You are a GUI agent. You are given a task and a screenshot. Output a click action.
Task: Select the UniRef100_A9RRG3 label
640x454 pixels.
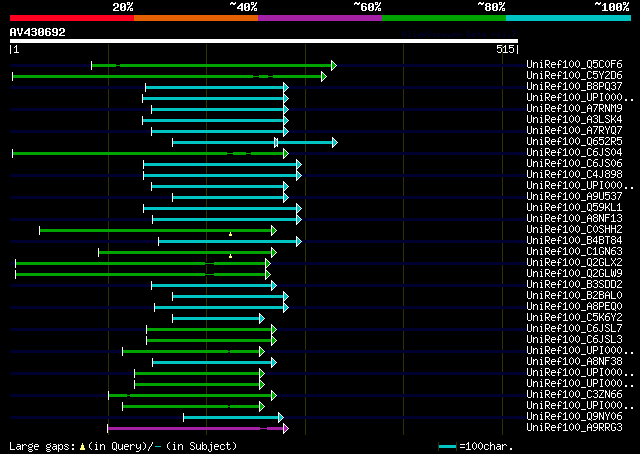pos(574,428)
